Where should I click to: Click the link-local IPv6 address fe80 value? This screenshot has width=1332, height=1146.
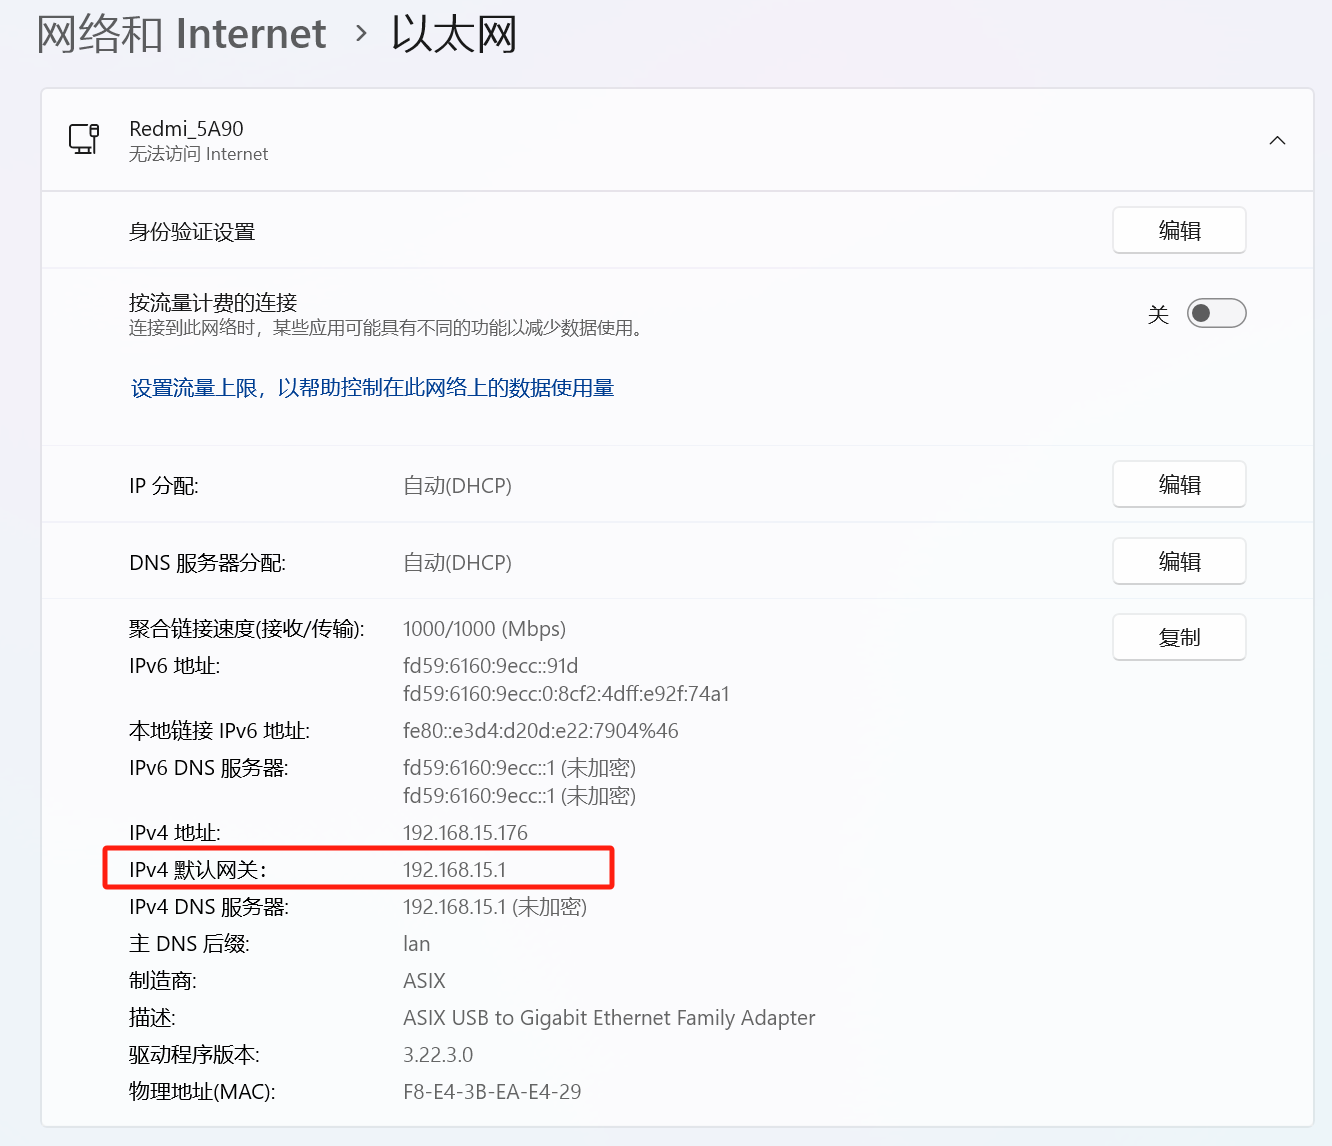point(540,731)
